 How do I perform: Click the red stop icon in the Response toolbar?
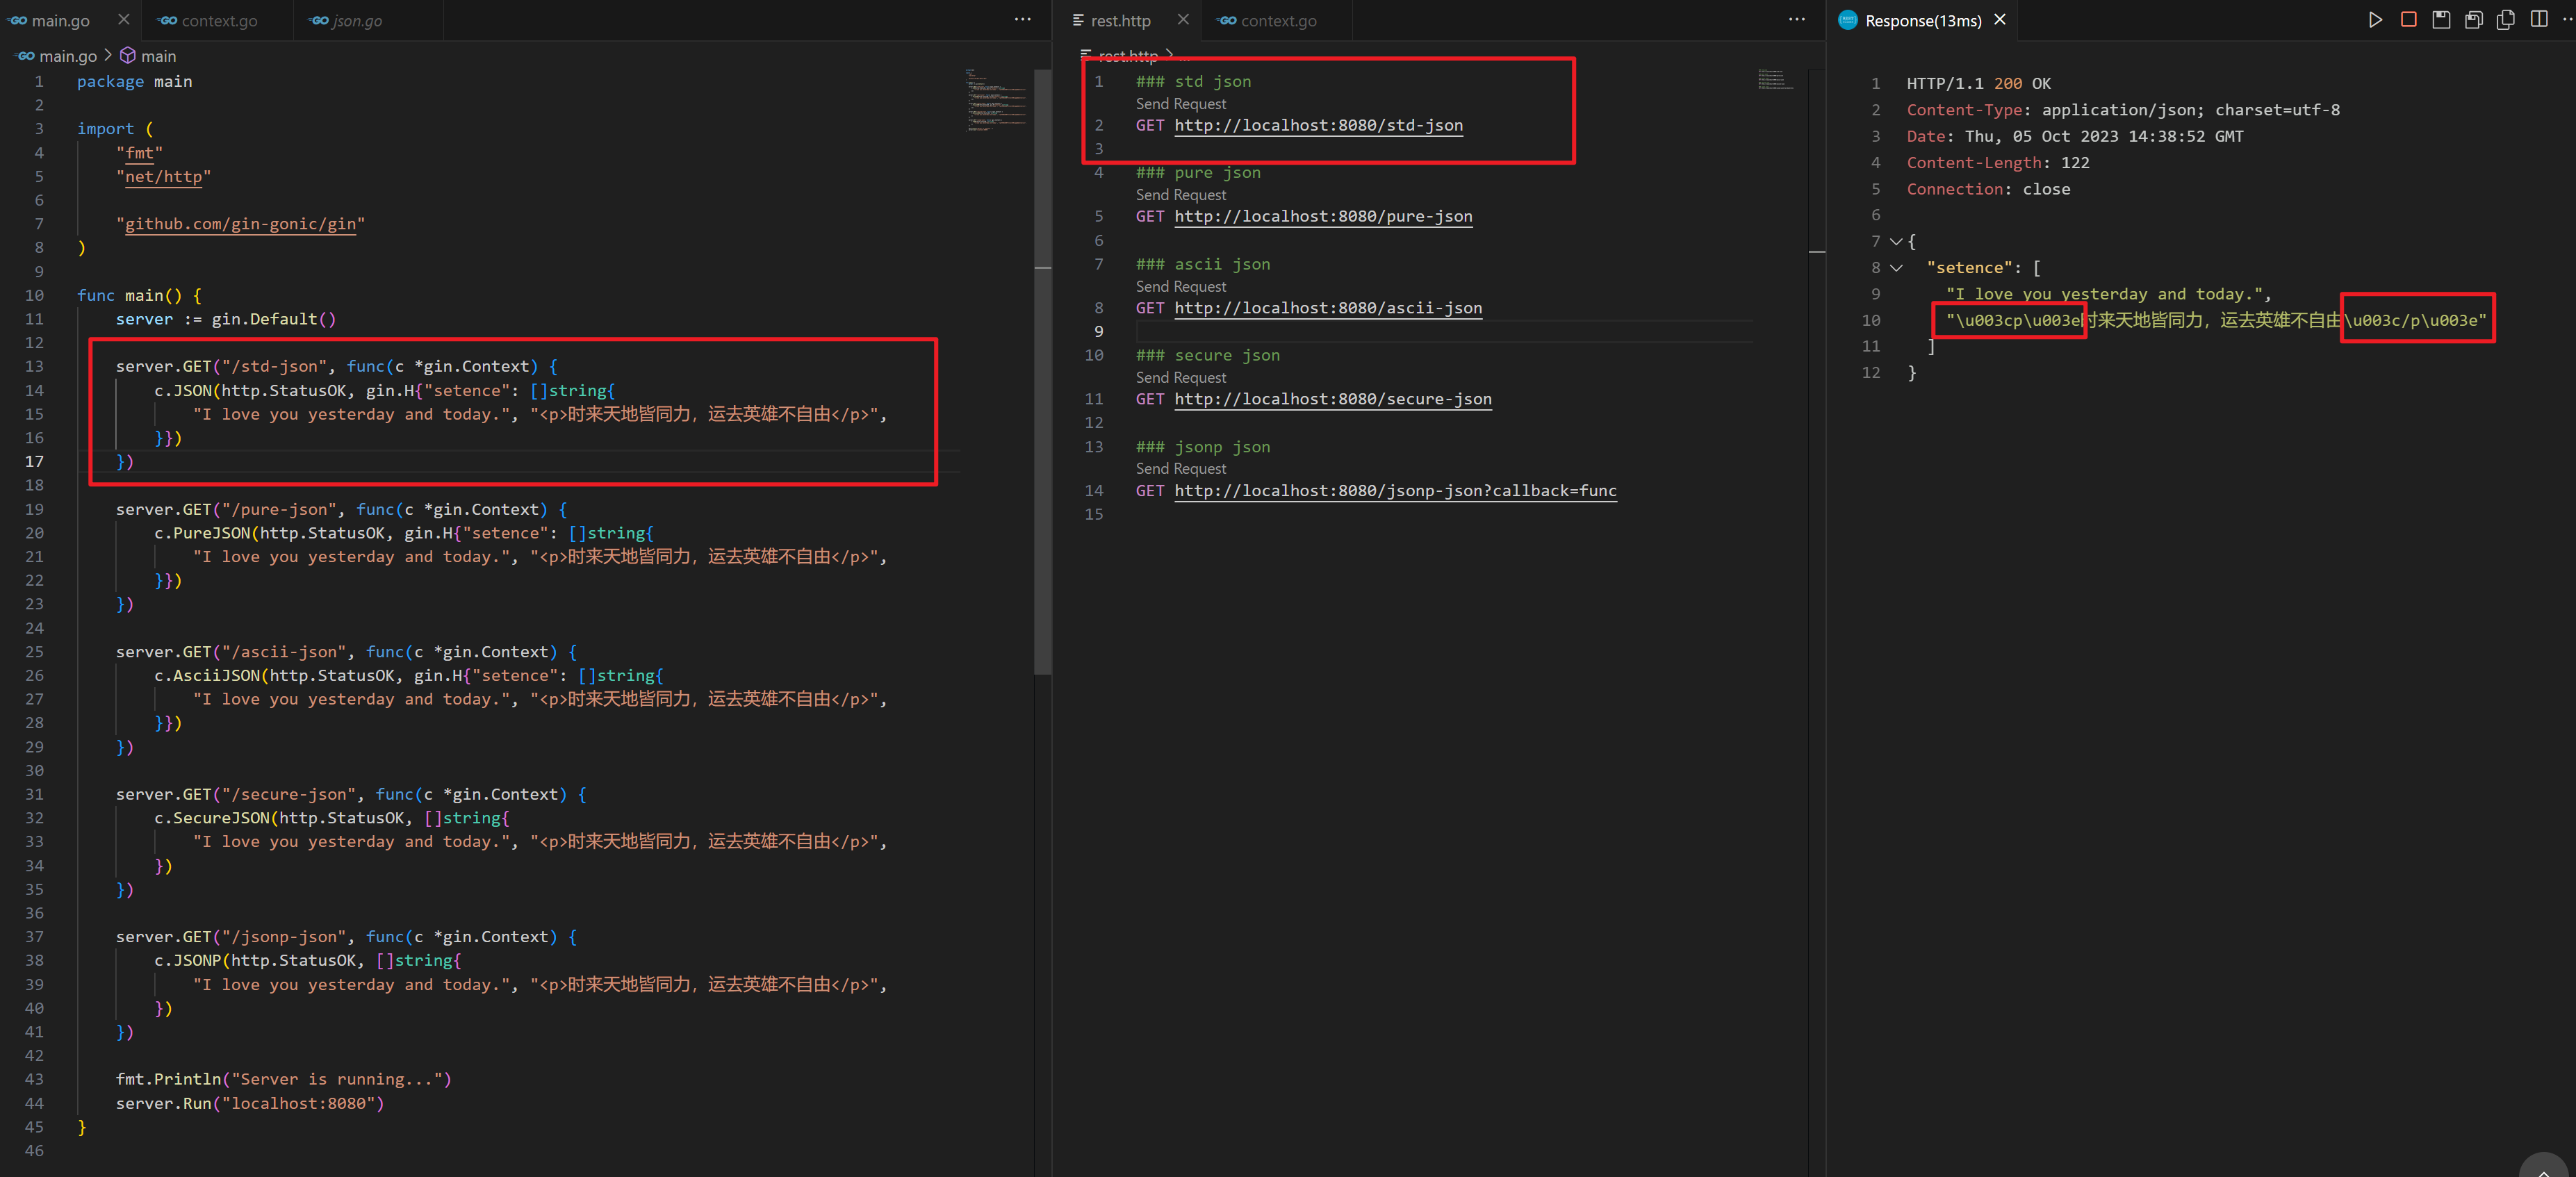(x=2407, y=19)
